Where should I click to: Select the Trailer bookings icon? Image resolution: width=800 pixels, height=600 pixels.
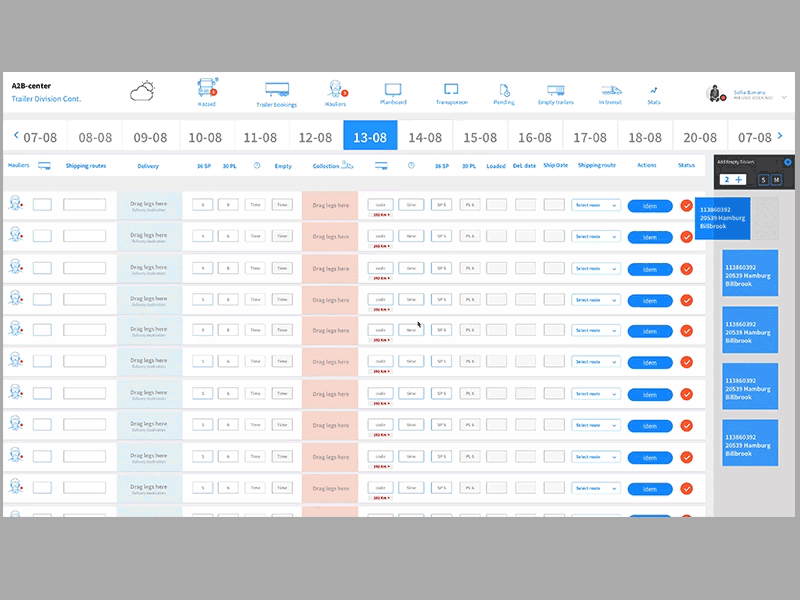(276, 90)
